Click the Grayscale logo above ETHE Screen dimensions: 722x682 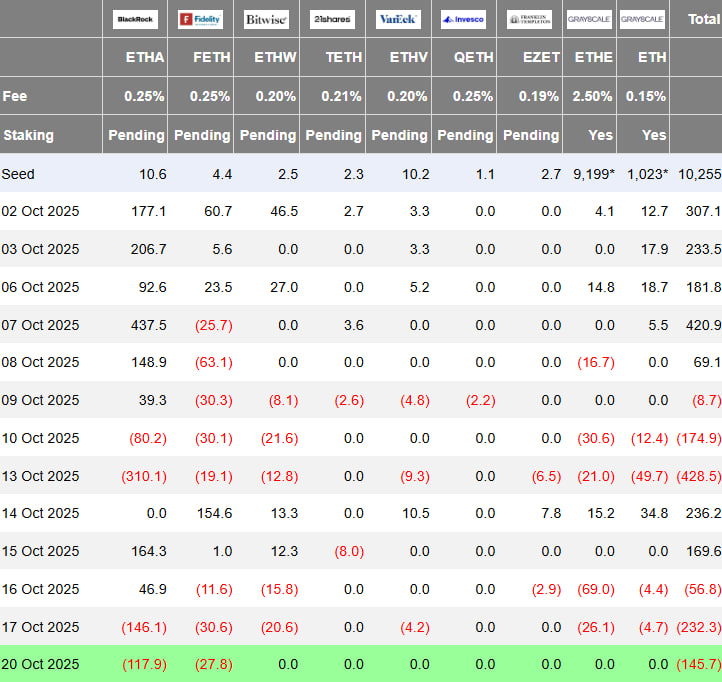click(x=589, y=19)
